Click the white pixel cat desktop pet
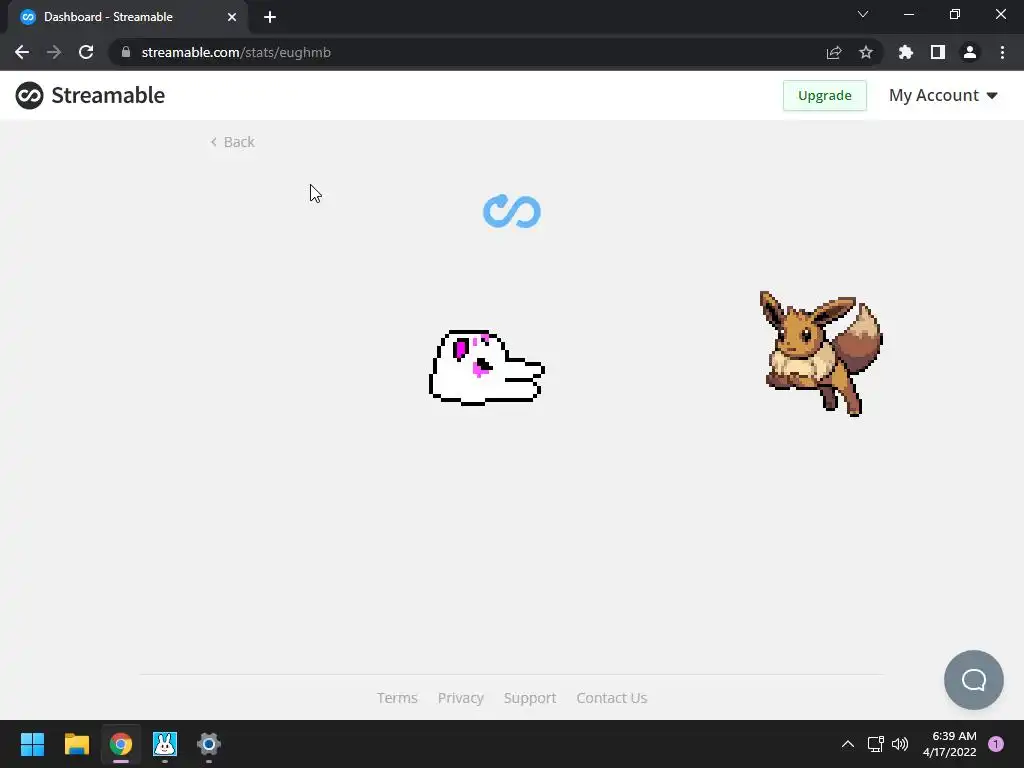 [x=487, y=368]
